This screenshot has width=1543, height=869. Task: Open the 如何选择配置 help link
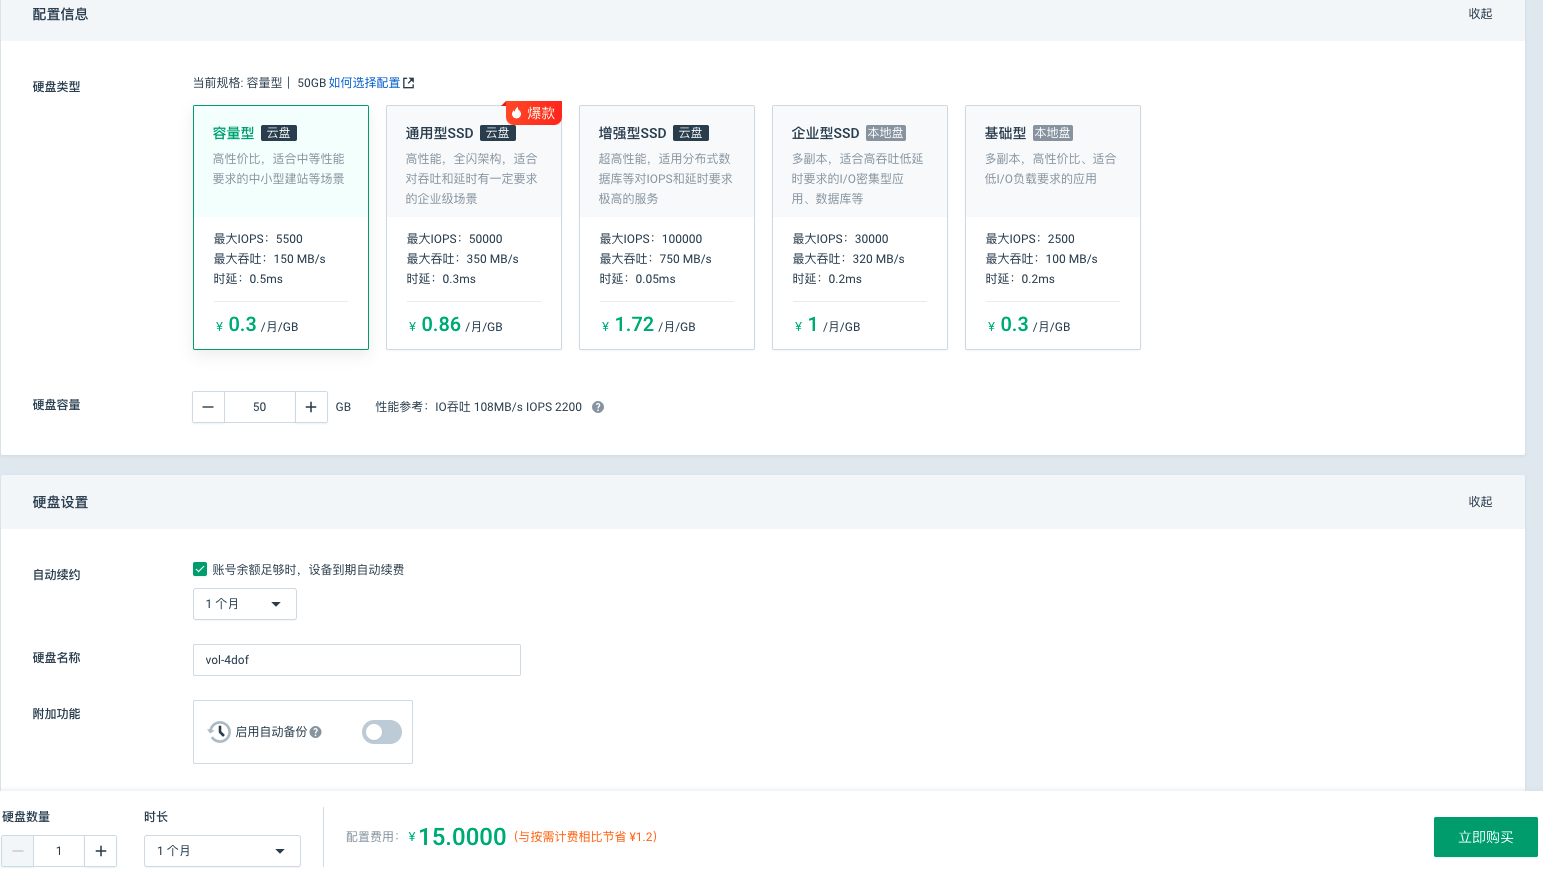364,83
